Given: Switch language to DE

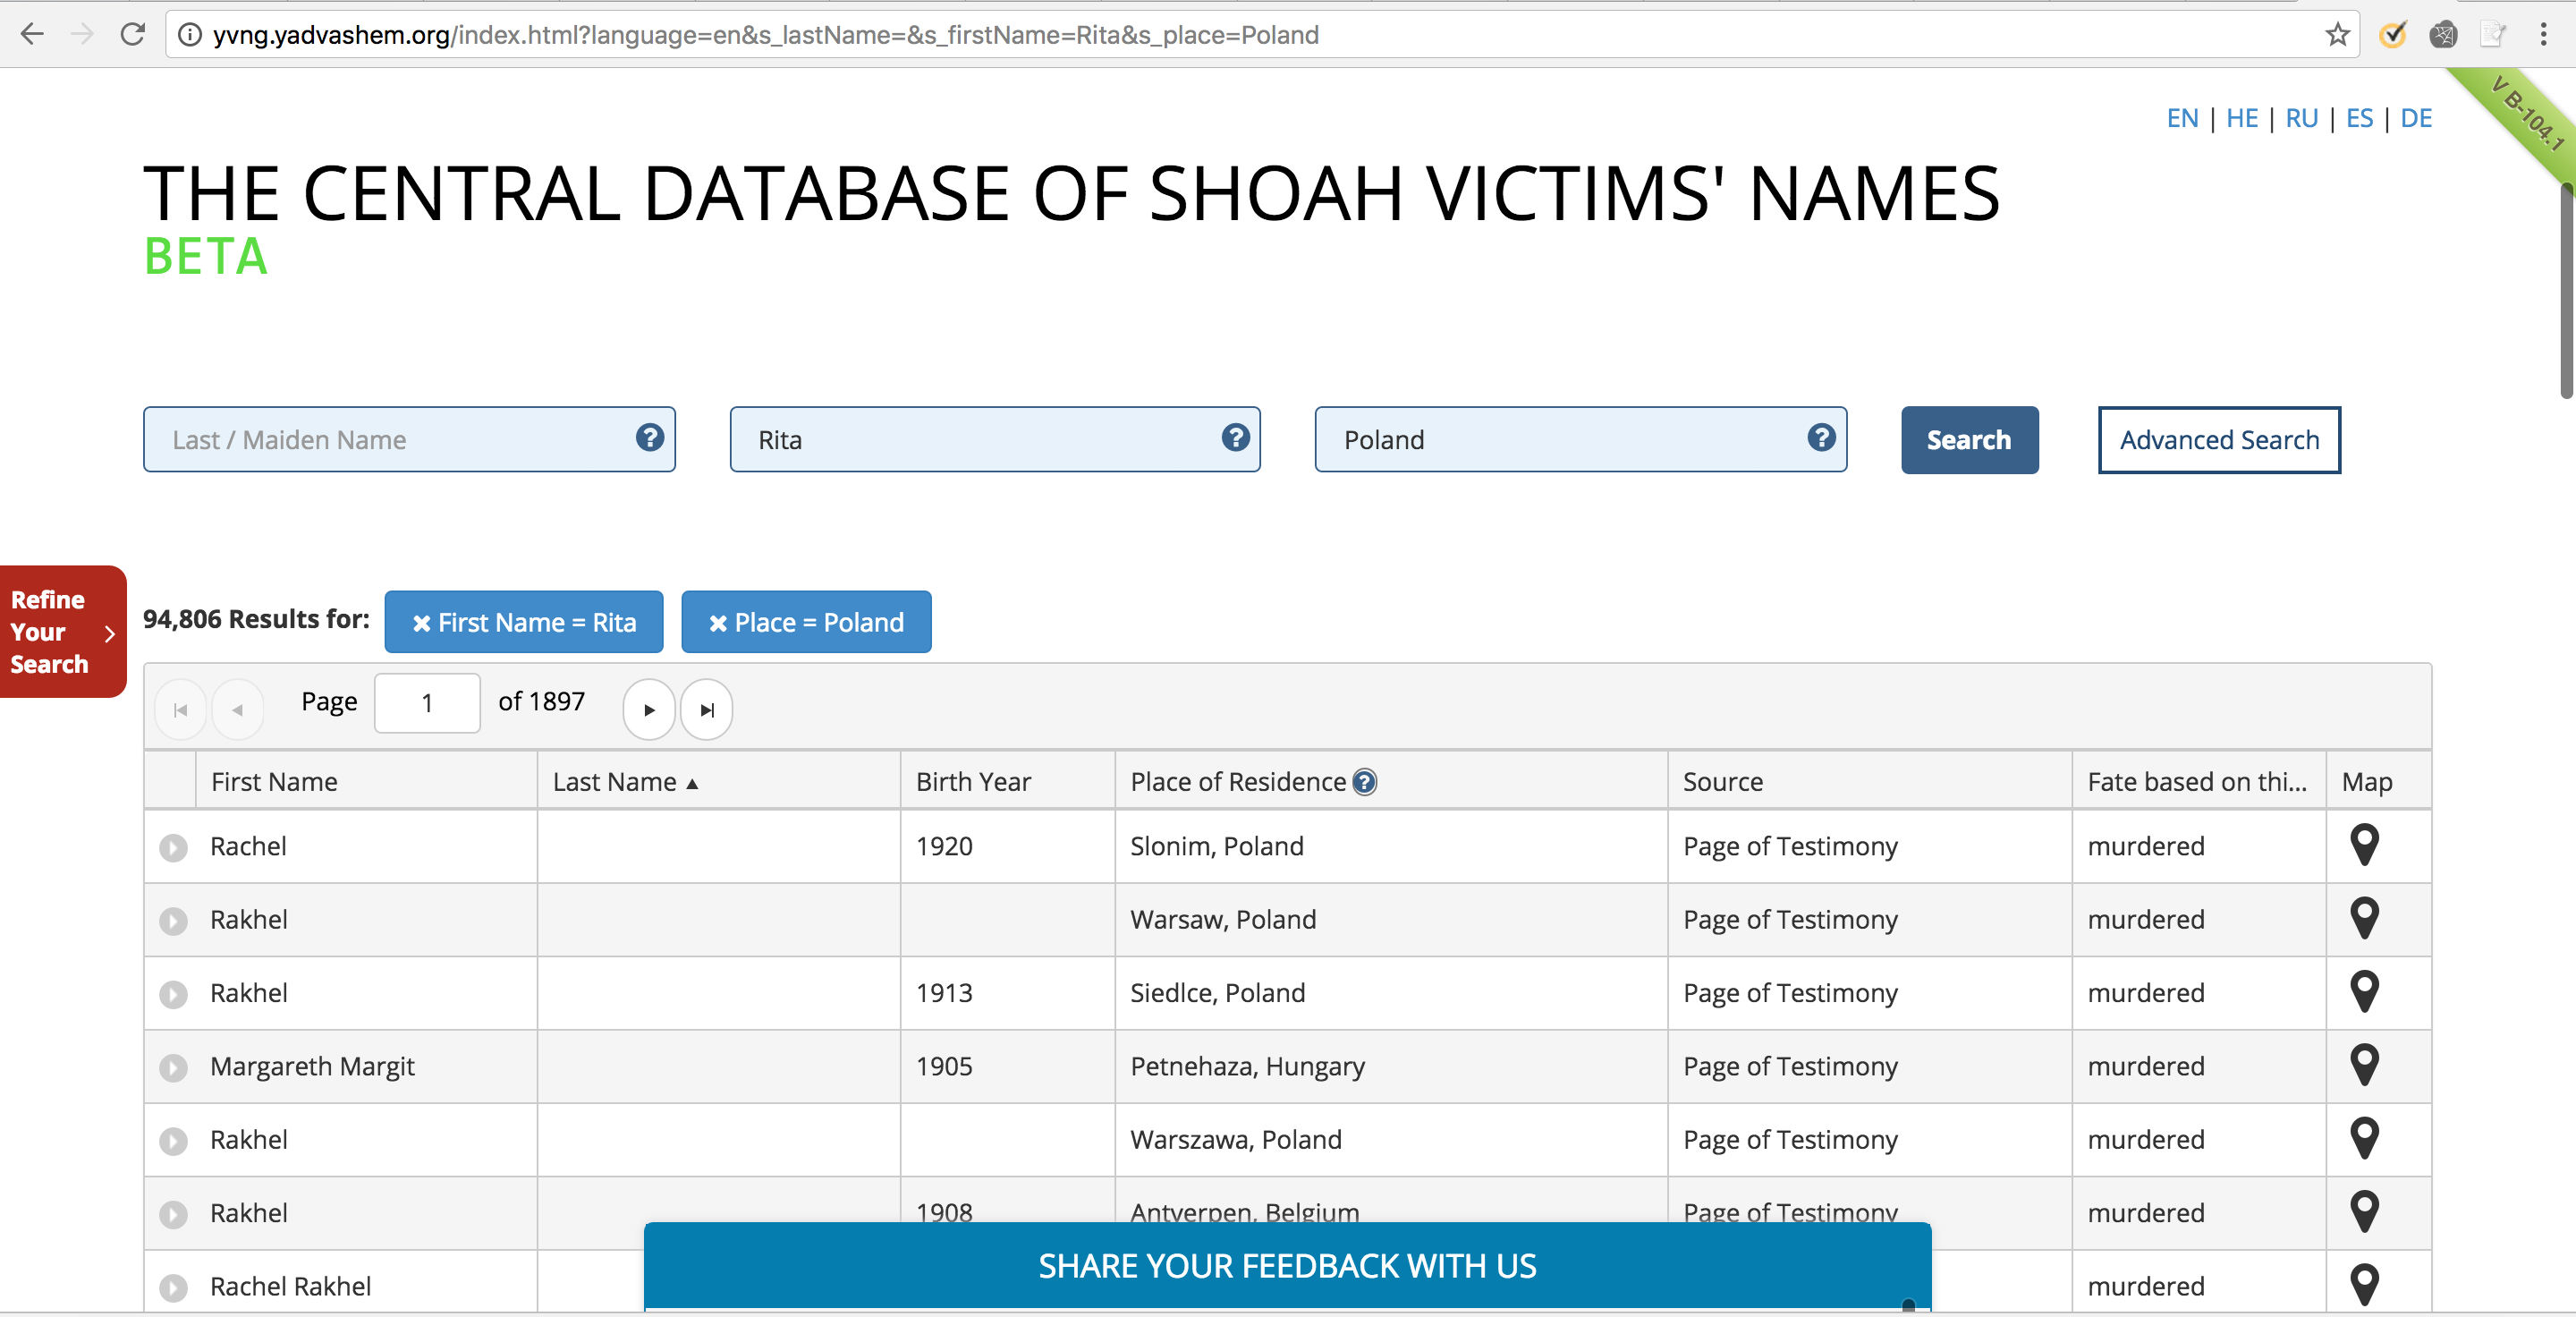Looking at the screenshot, I should (2415, 118).
